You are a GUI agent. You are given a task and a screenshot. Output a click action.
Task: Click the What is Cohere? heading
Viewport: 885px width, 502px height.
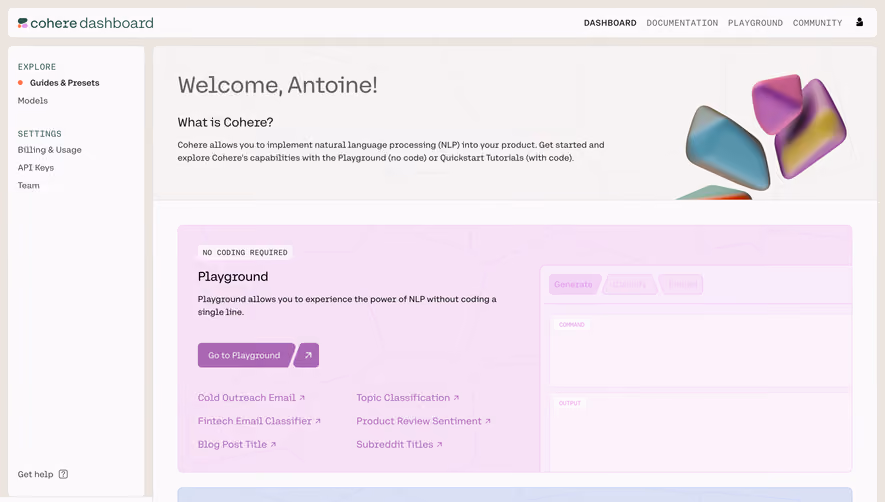[x=225, y=123]
